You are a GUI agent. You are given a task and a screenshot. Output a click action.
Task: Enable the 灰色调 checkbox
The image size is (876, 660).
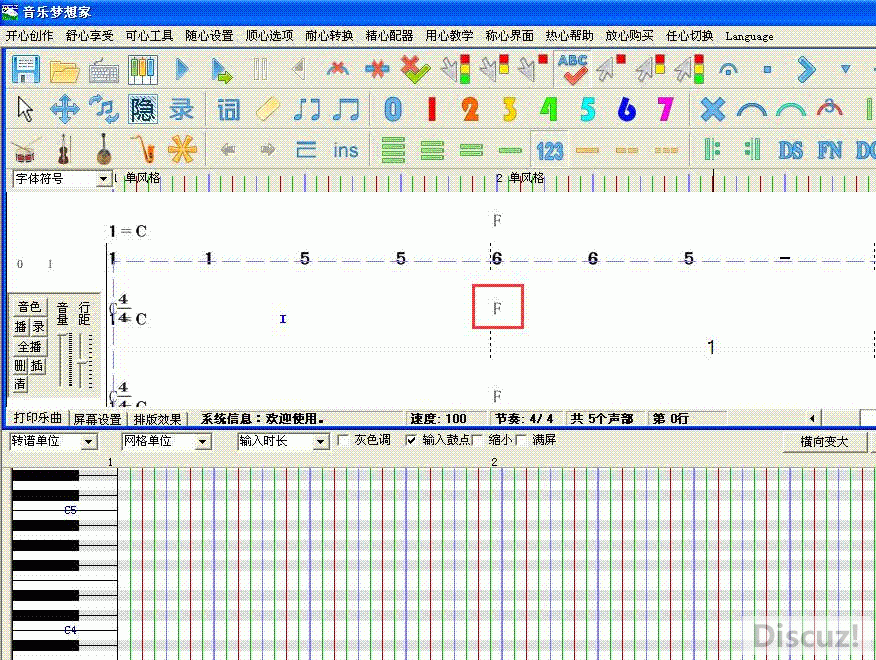point(344,440)
